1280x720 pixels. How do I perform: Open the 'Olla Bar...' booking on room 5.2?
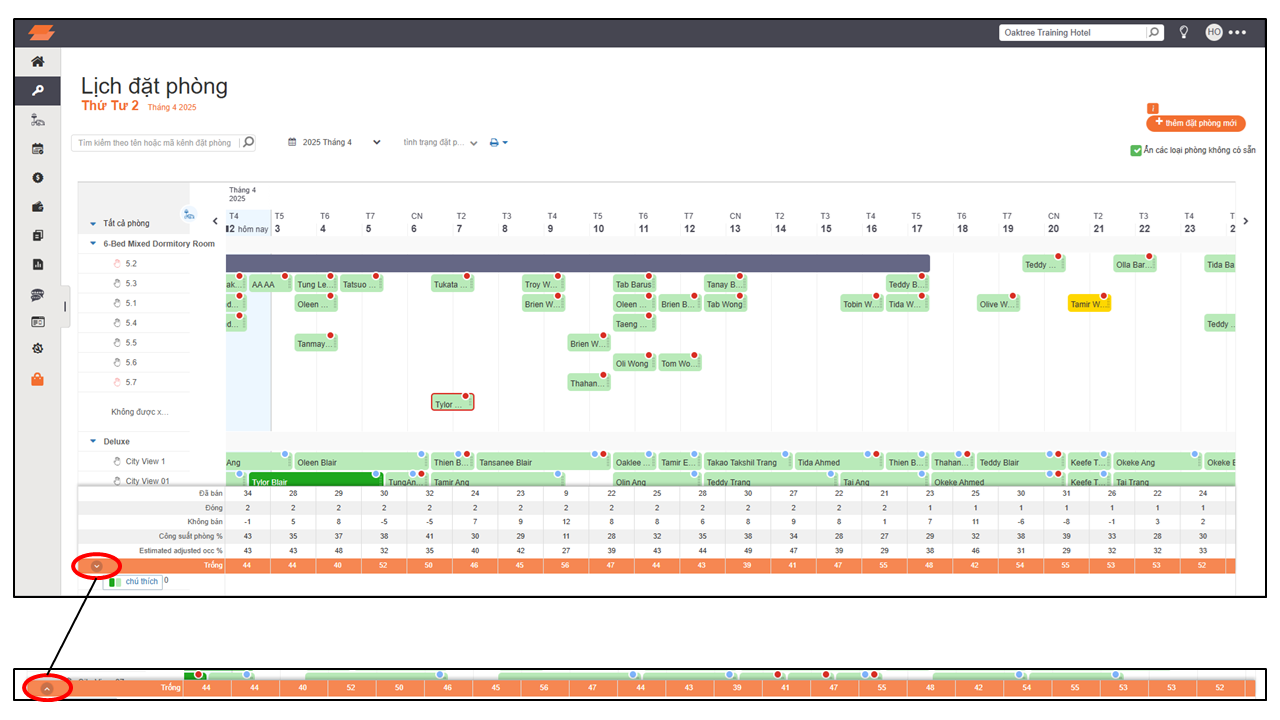click(1135, 264)
